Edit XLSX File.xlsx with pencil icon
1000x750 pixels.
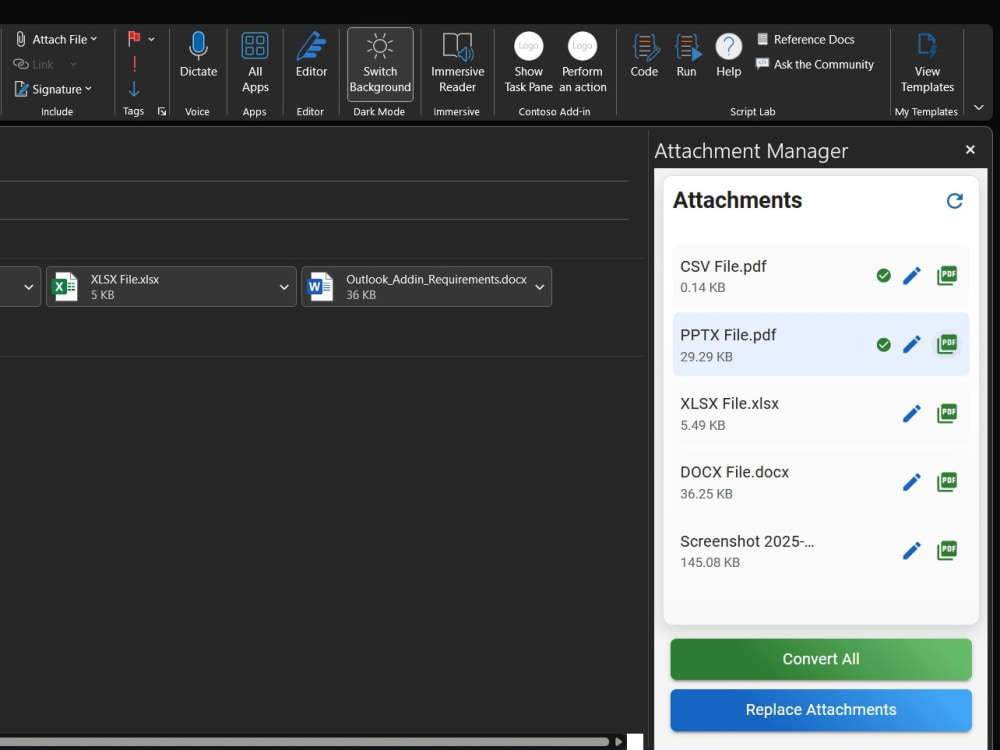point(911,413)
